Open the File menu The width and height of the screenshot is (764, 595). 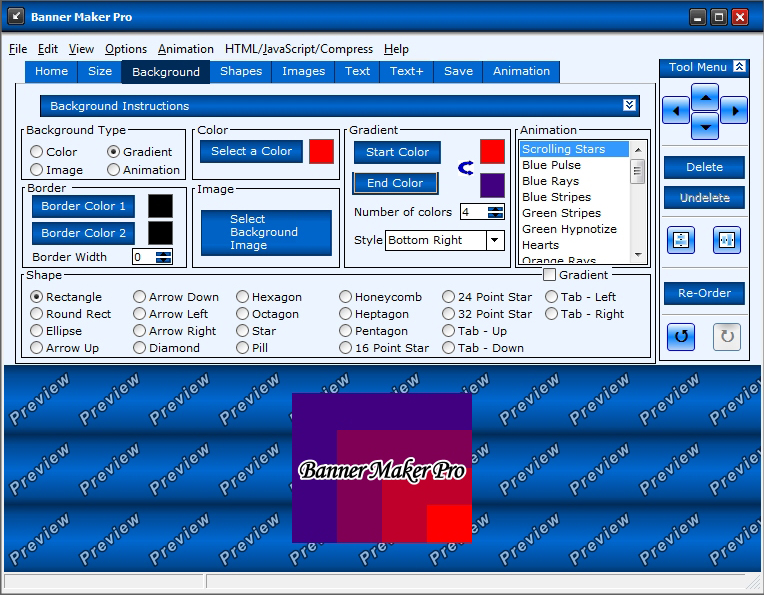pos(18,49)
